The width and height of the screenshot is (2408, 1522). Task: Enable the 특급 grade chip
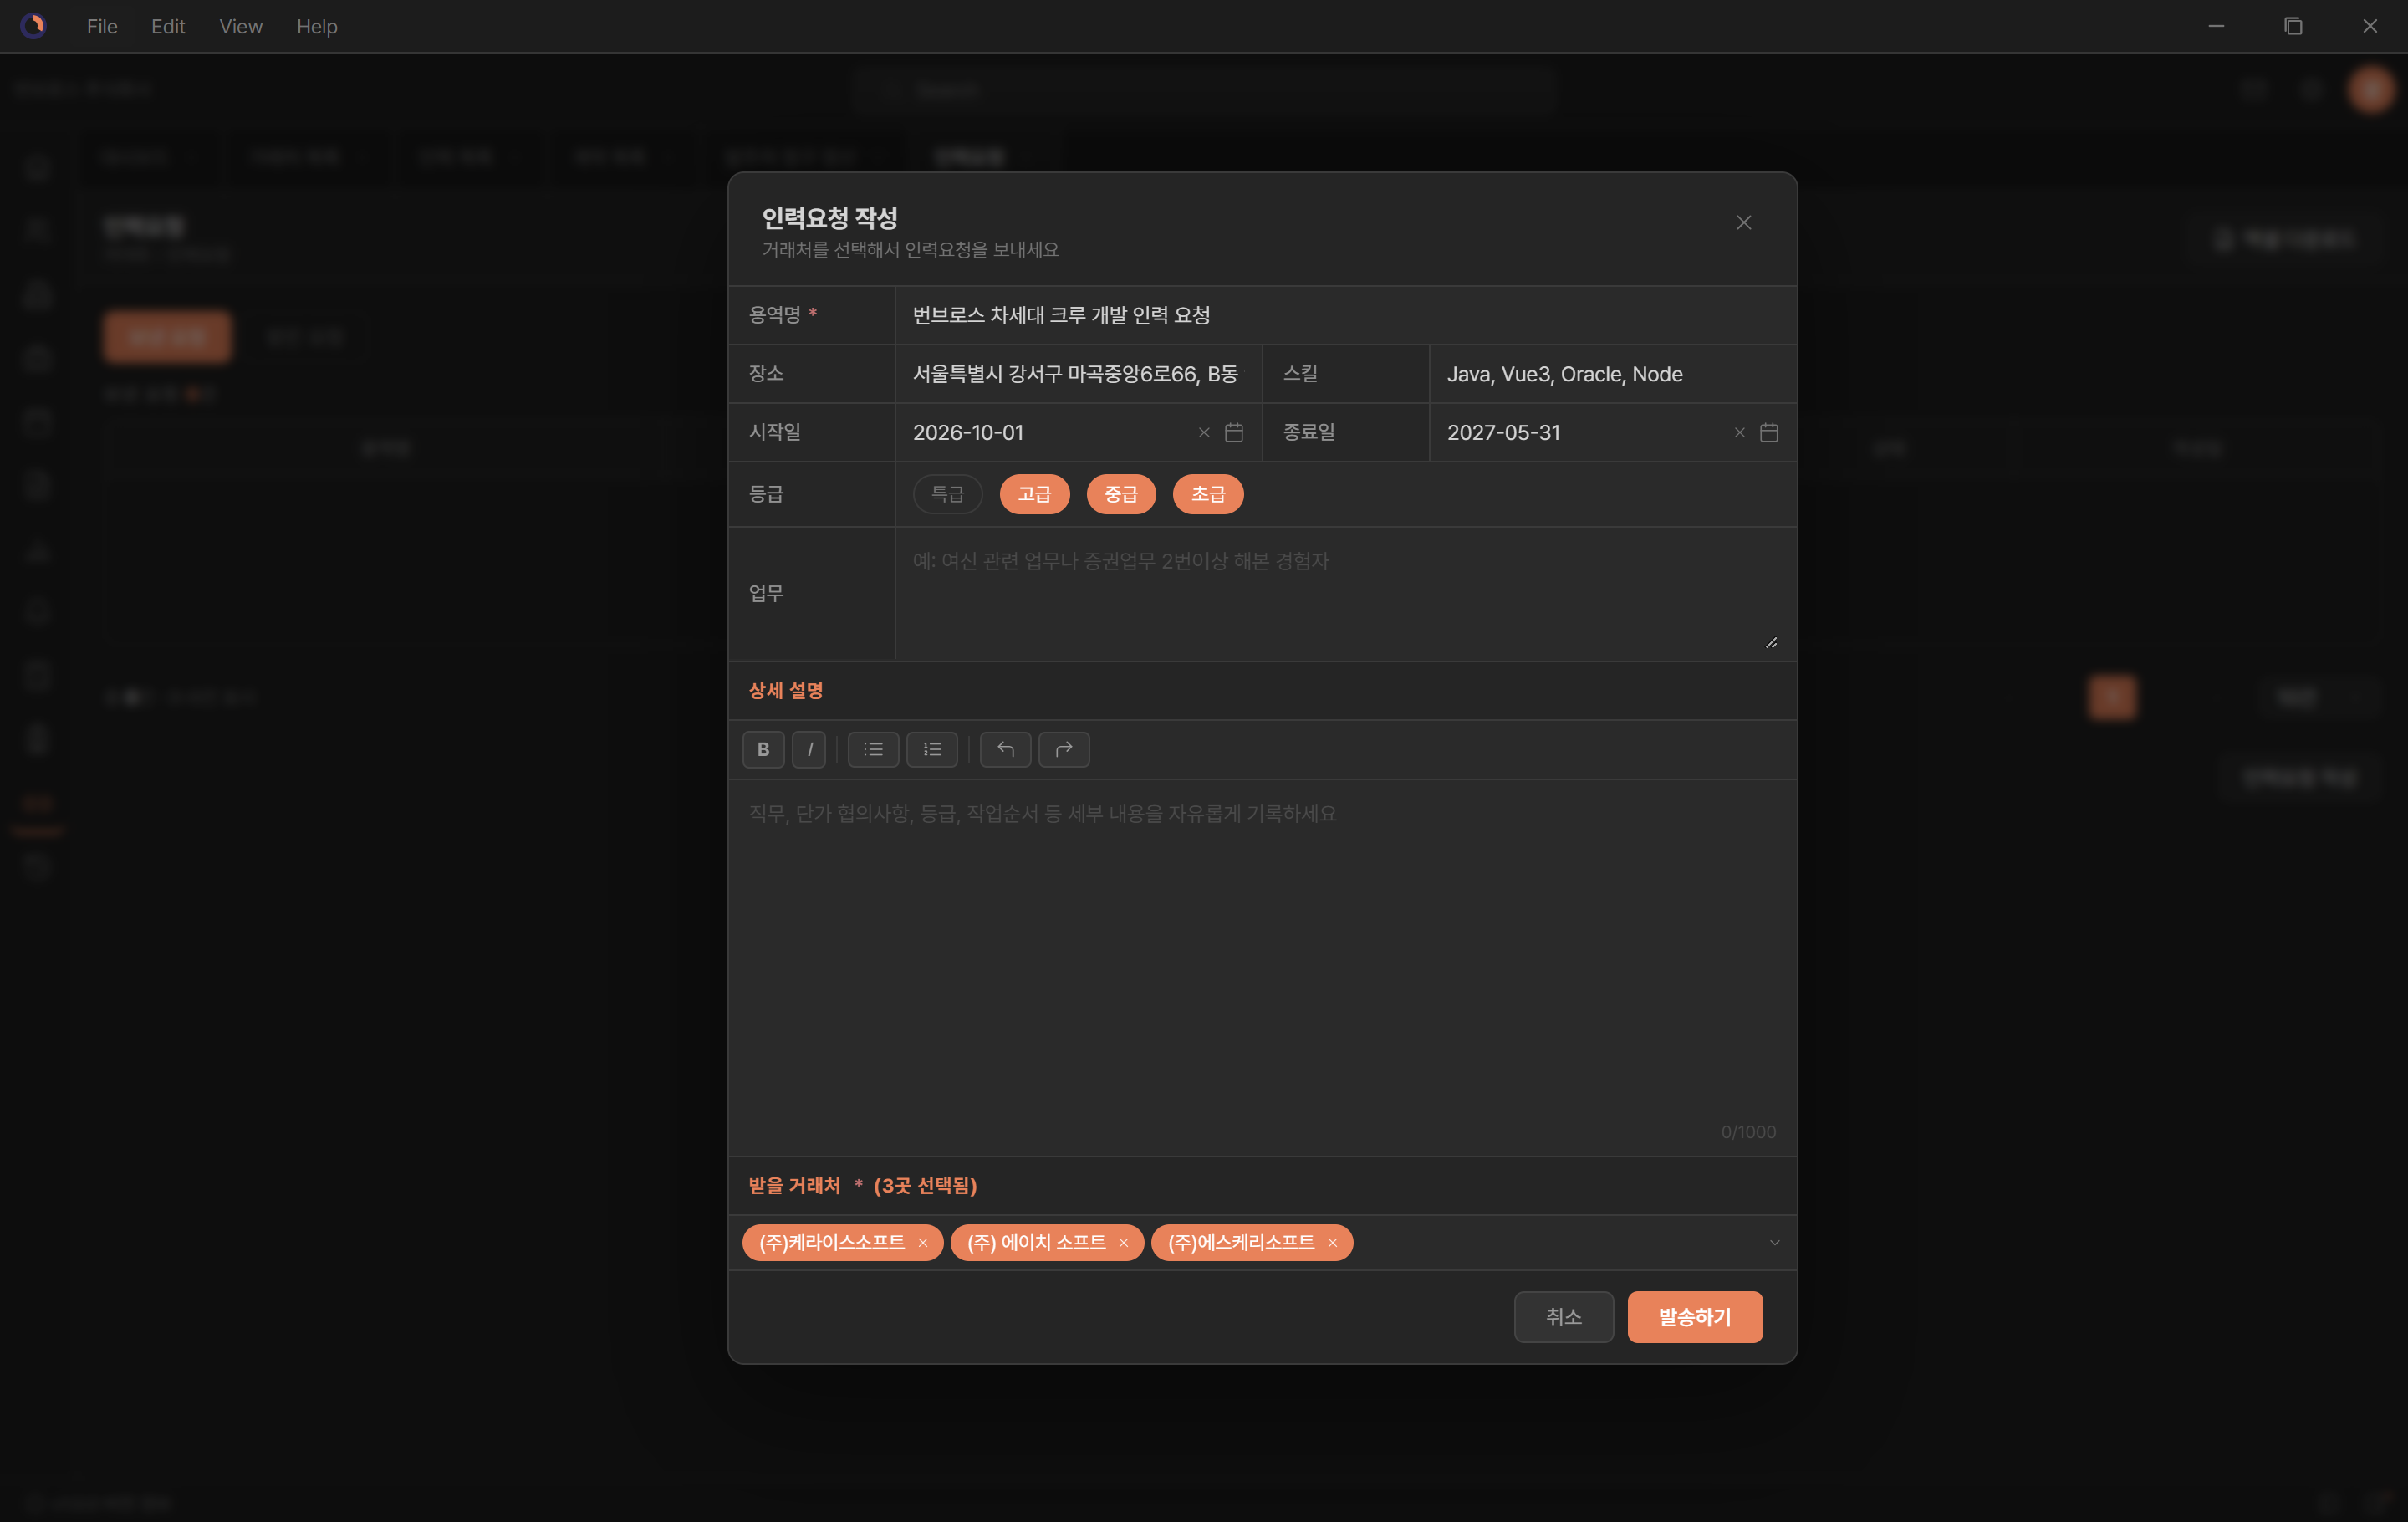click(947, 494)
